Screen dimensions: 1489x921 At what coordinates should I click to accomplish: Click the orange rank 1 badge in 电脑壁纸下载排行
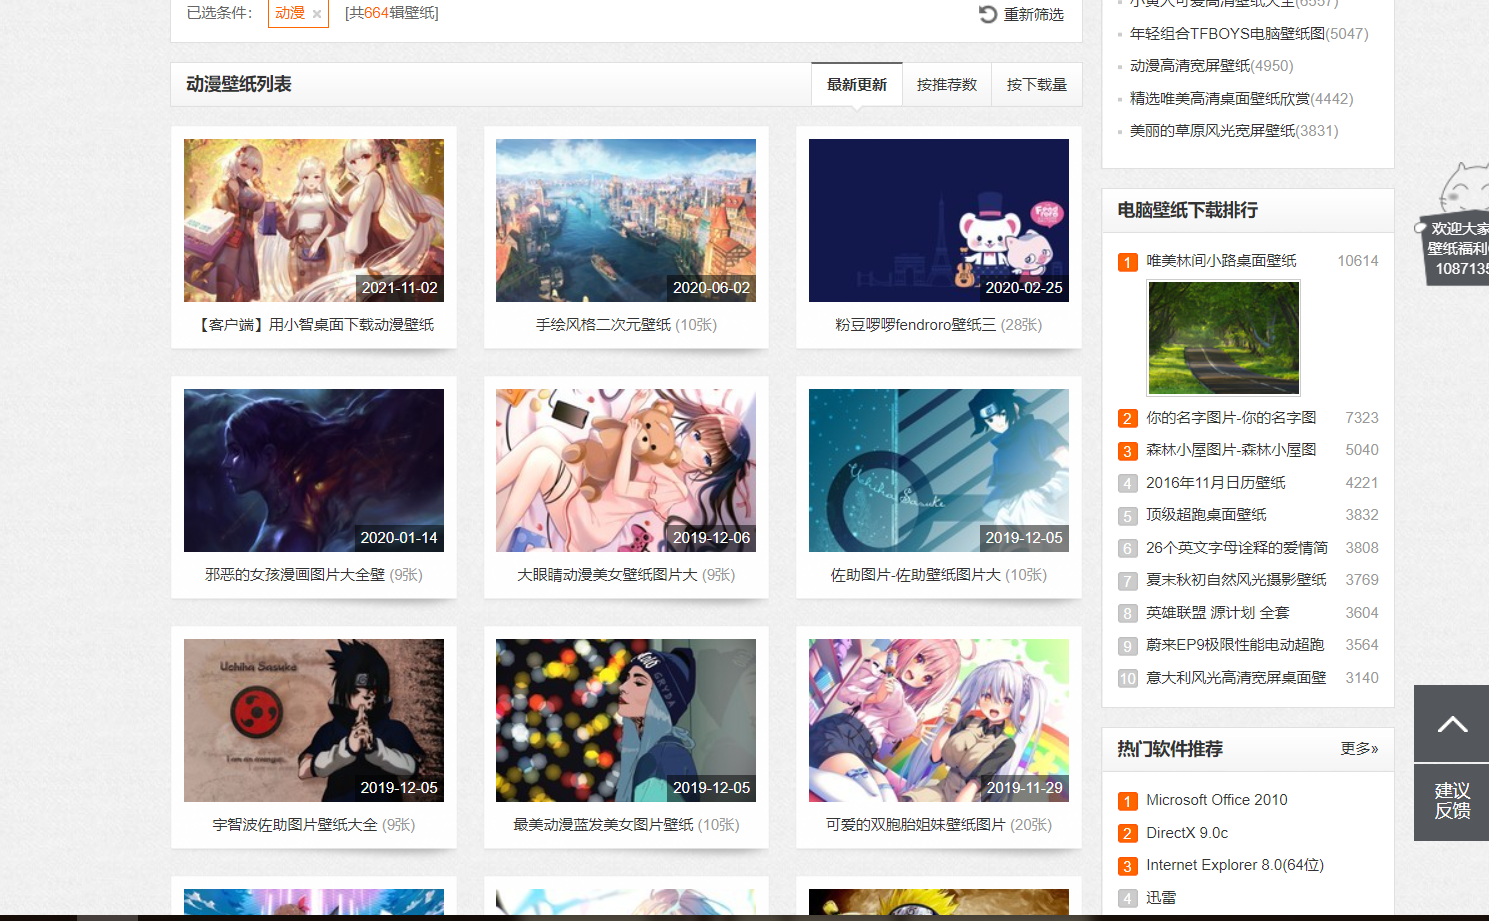click(x=1127, y=262)
